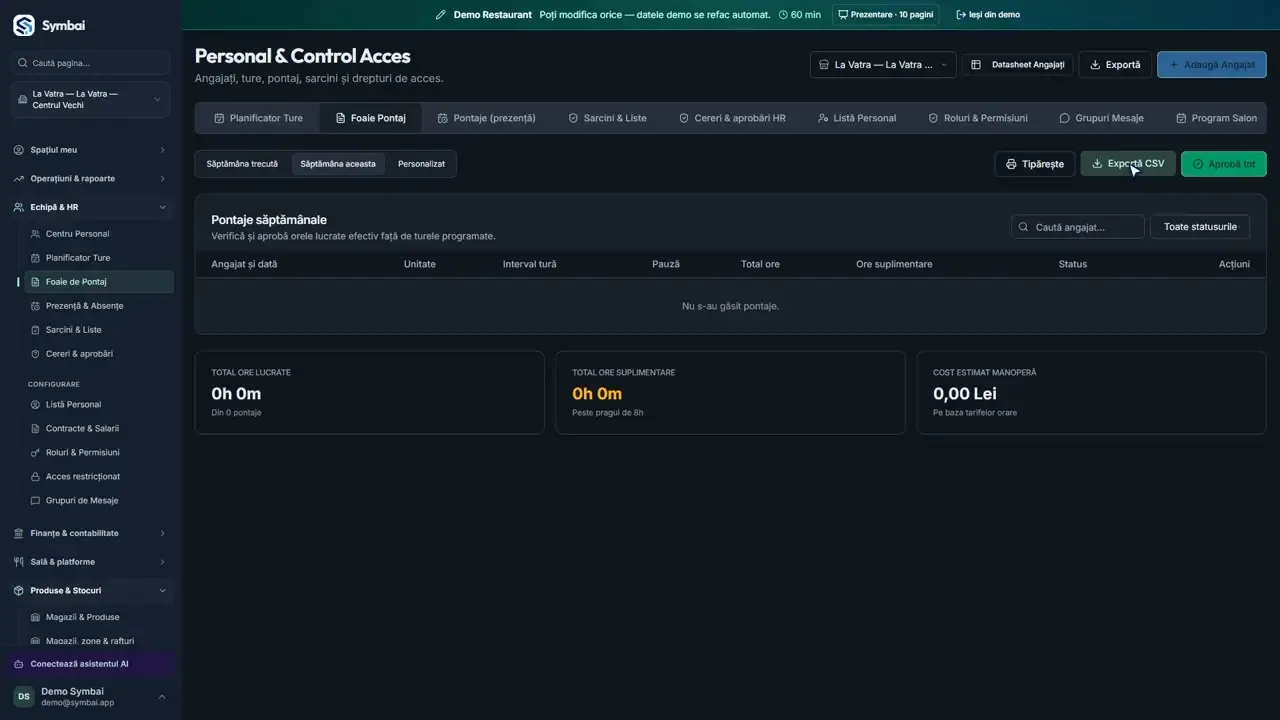
Task: Click the Exportă CSV button
Action: tap(1128, 164)
